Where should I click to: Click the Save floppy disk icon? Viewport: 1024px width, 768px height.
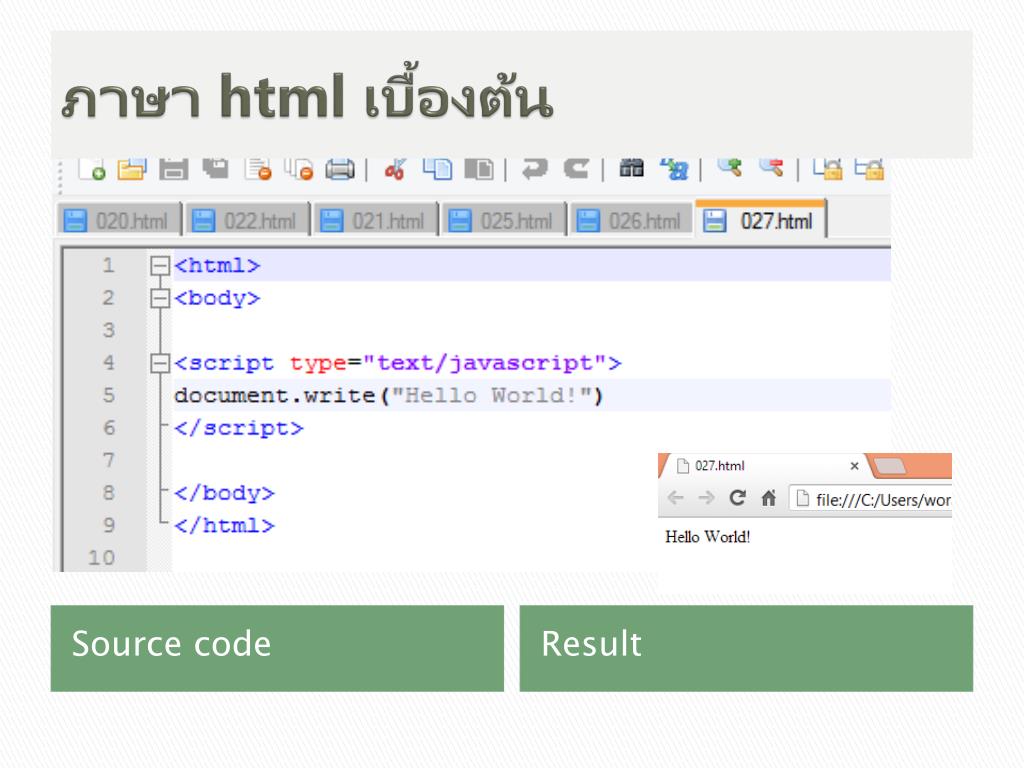tap(173, 169)
